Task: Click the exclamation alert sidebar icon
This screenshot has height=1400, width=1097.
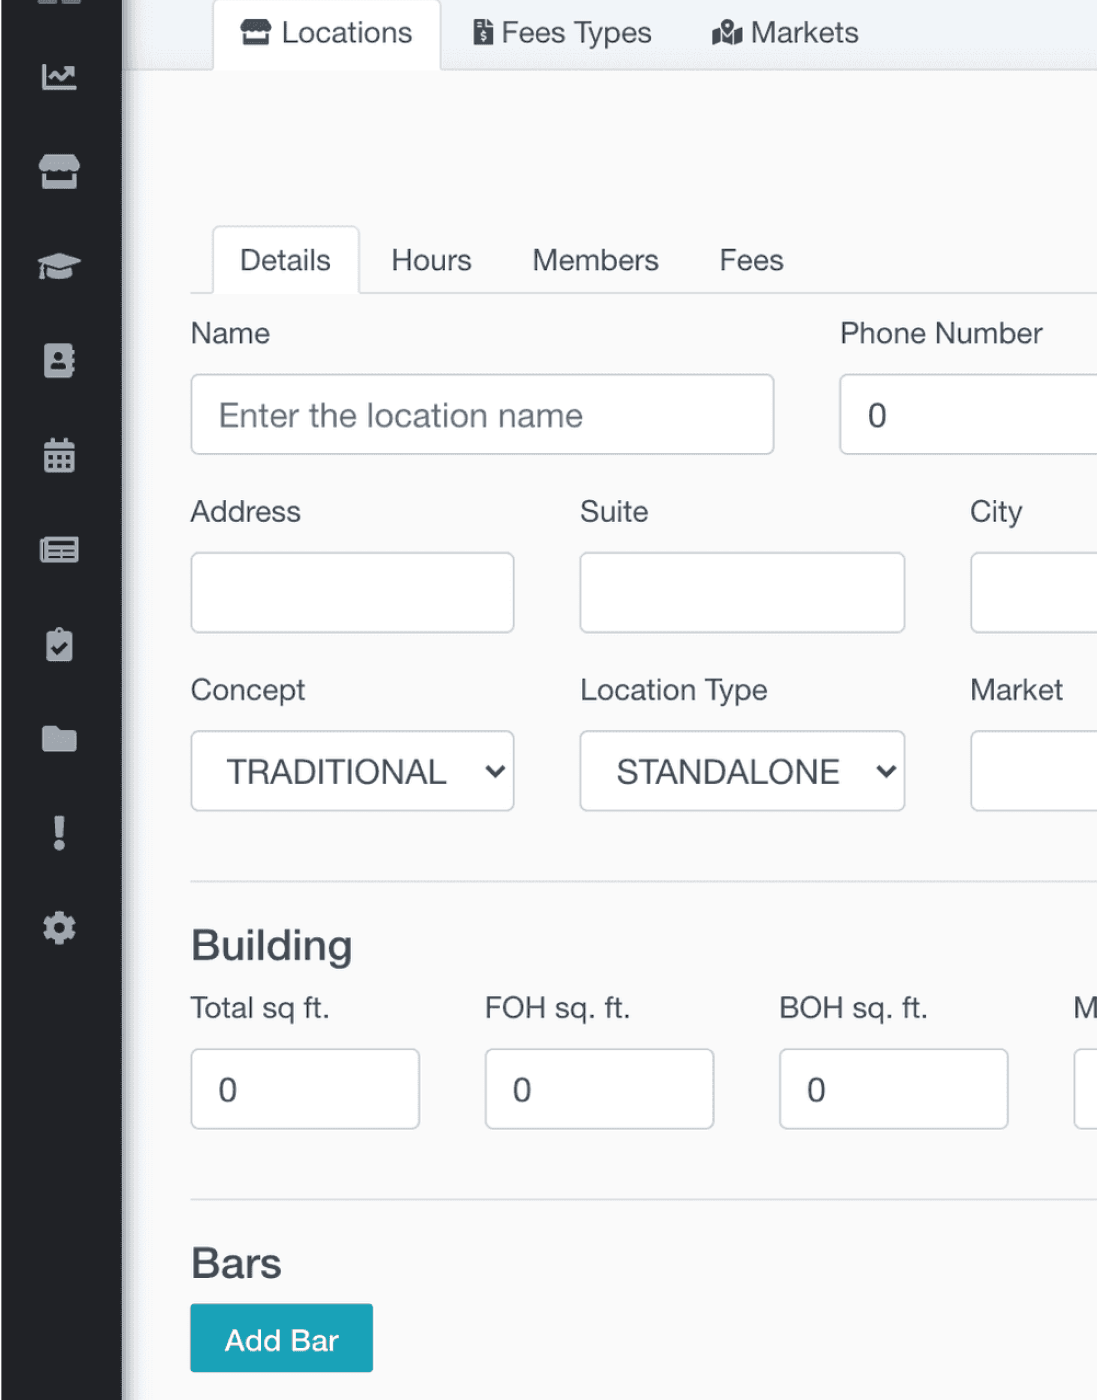Action: [59, 833]
